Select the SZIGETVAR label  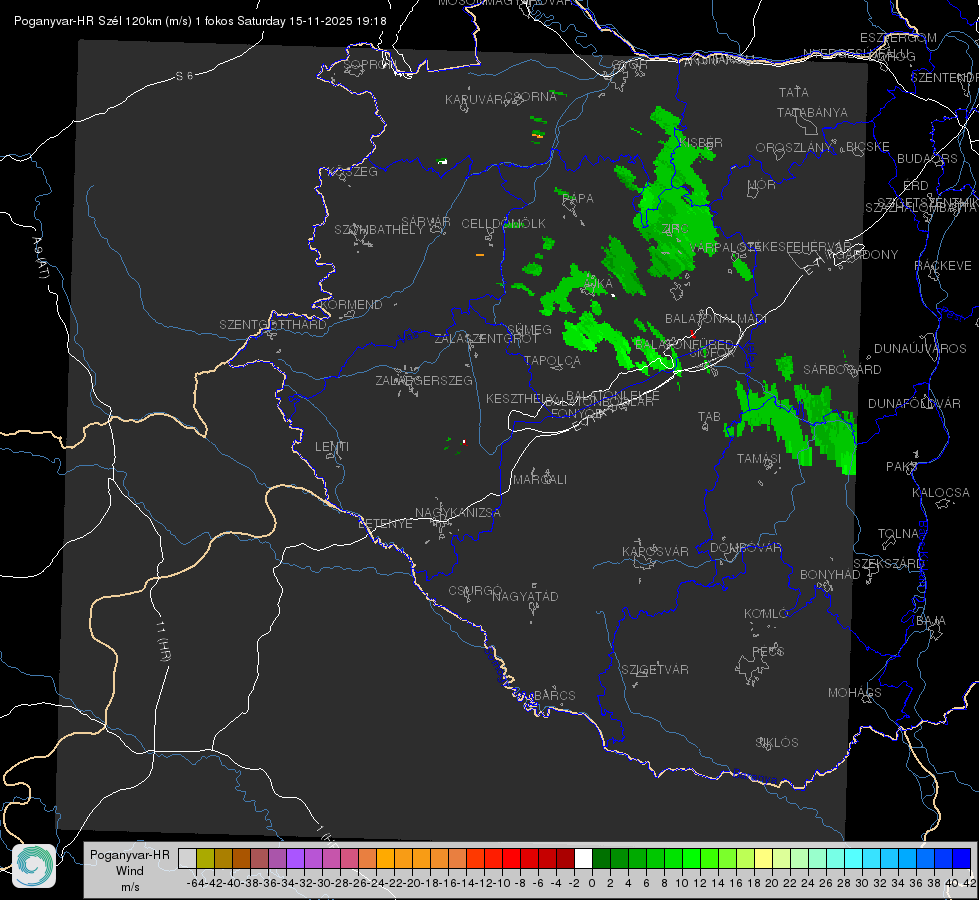pyautogui.click(x=655, y=670)
